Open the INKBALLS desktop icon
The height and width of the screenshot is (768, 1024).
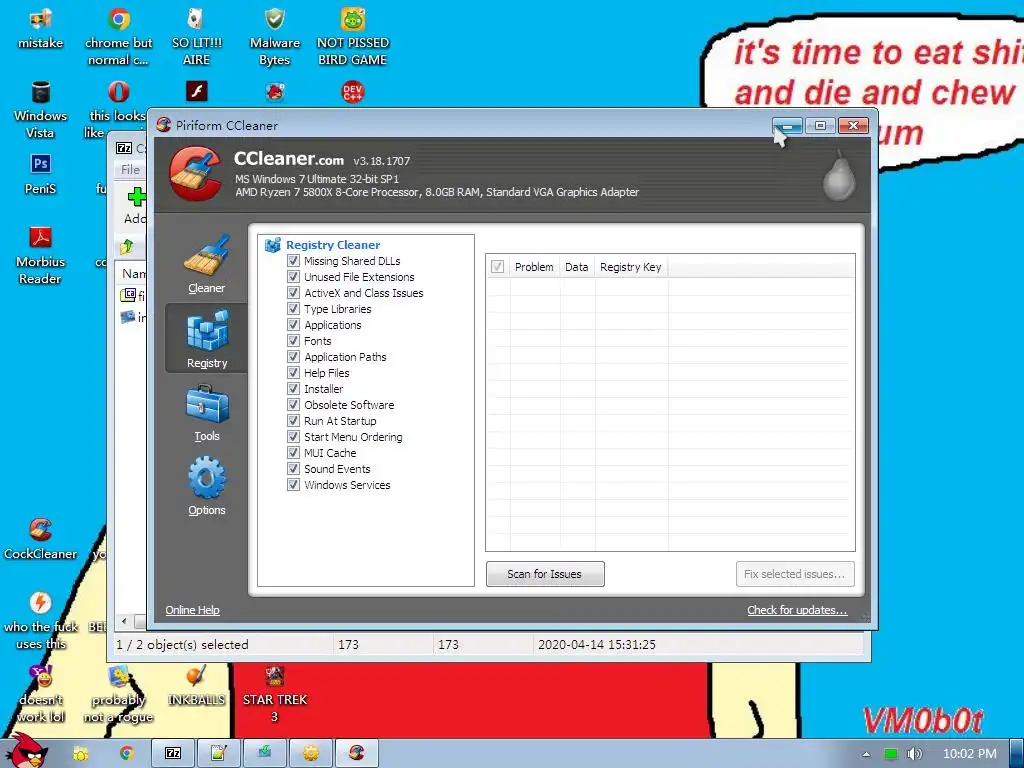(x=196, y=686)
